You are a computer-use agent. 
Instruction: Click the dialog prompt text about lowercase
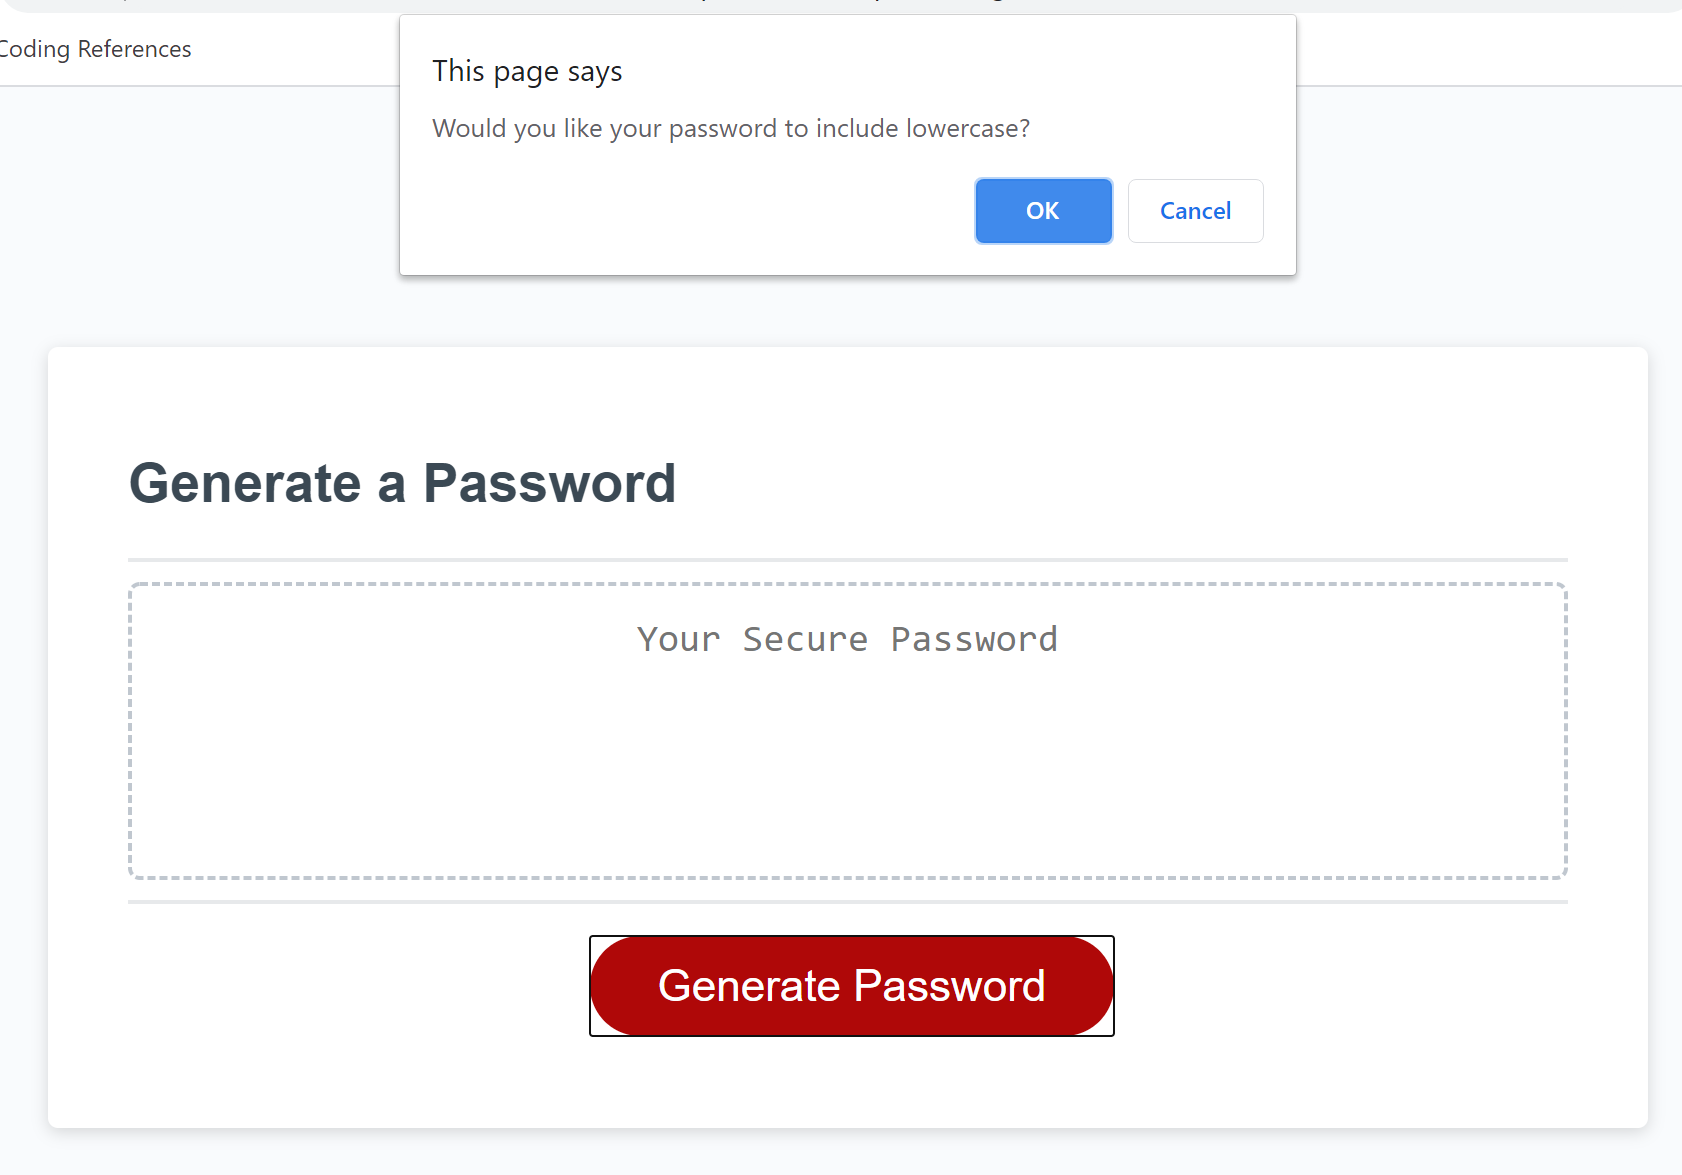tap(730, 128)
